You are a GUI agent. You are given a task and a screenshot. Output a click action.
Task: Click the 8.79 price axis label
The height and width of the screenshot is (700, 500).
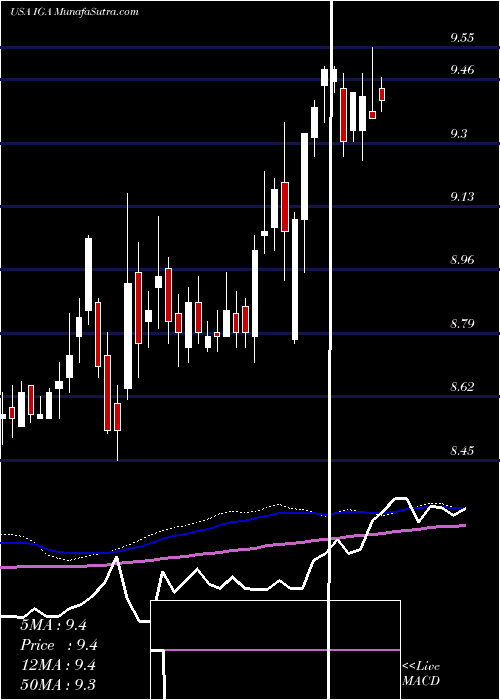tap(462, 323)
